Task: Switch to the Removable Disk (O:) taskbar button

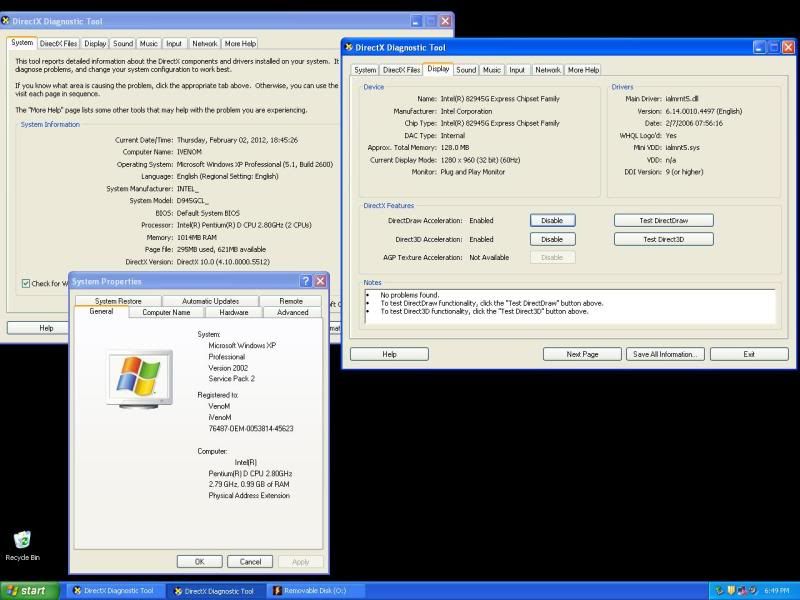Action: [316, 591]
